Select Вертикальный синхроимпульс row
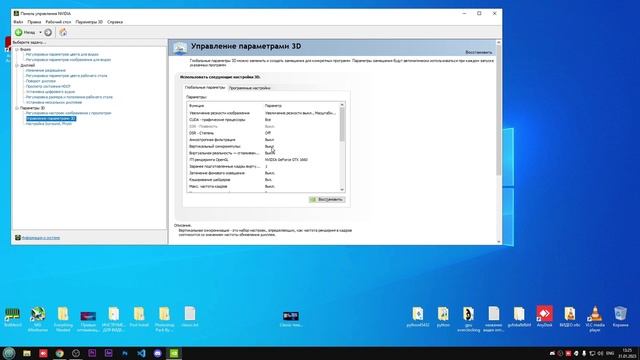Screen dimensions: 640x360 click(263, 146)
